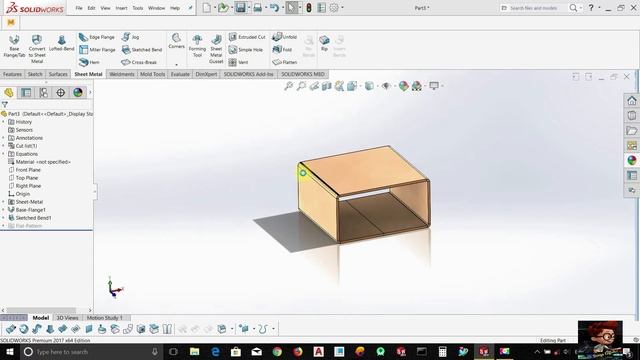Open the DisplayManager panel tab
Viewport: 640px width, 360px height.
tap(78, 93)
